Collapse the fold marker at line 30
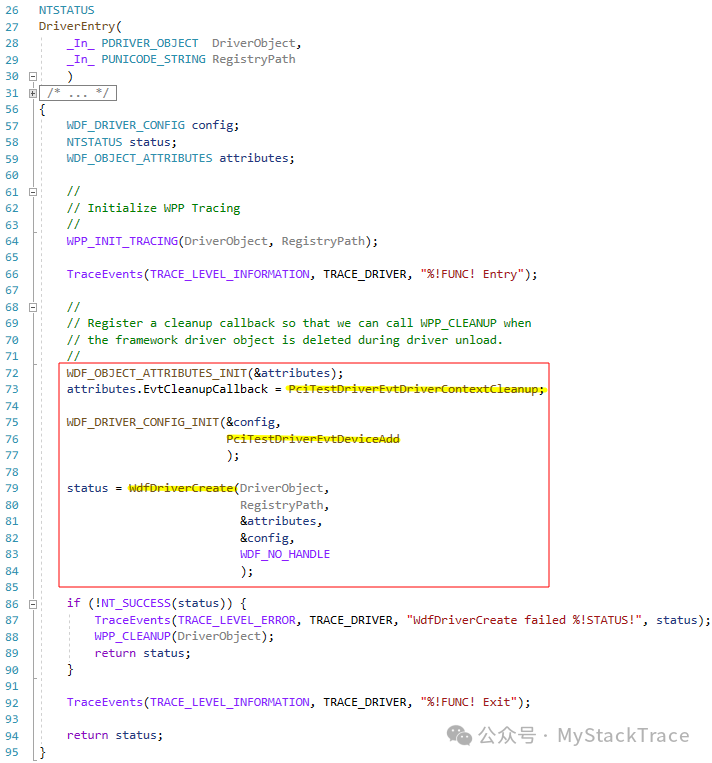712x763 pixels. 33,76
